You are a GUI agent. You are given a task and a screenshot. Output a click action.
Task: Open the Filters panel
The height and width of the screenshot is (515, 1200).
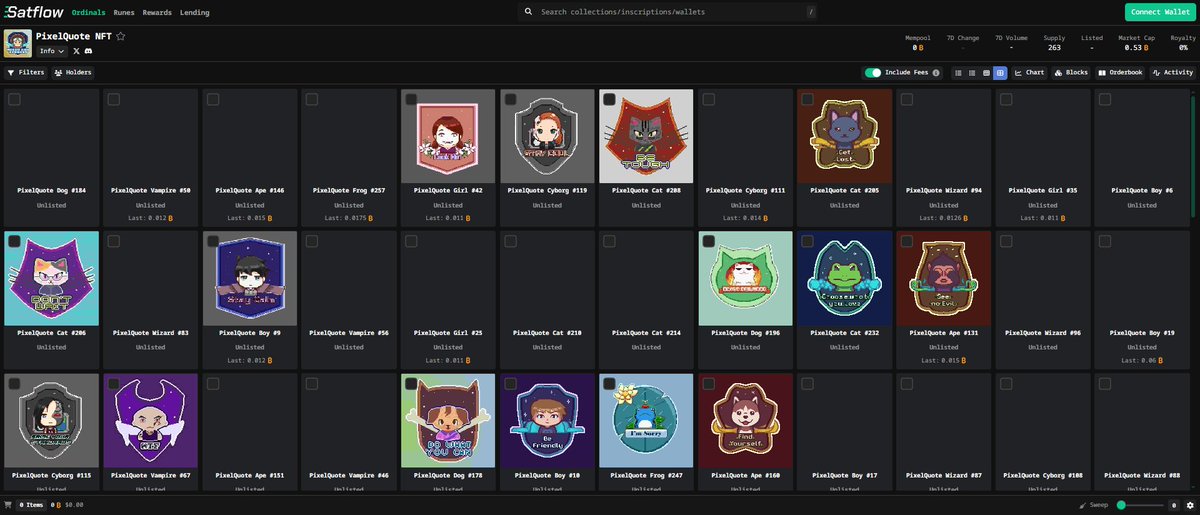26,73
